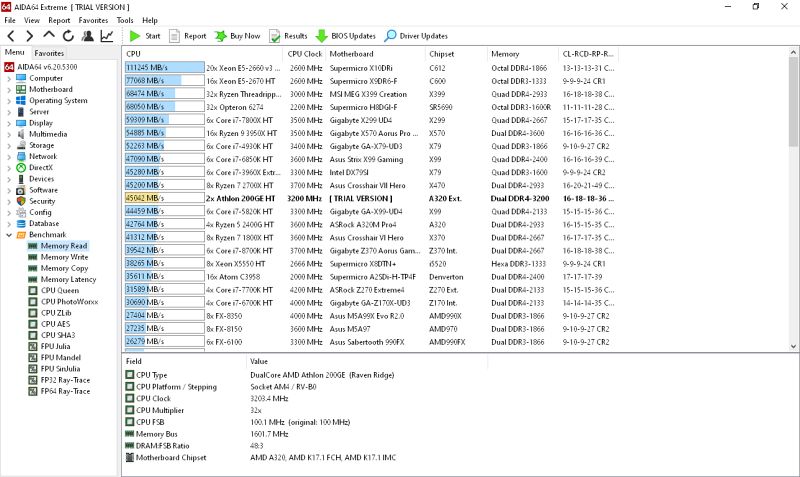Select the DirectX icon in tree
The width and height of the screenshot is (800, 477).
coord(21,168)
